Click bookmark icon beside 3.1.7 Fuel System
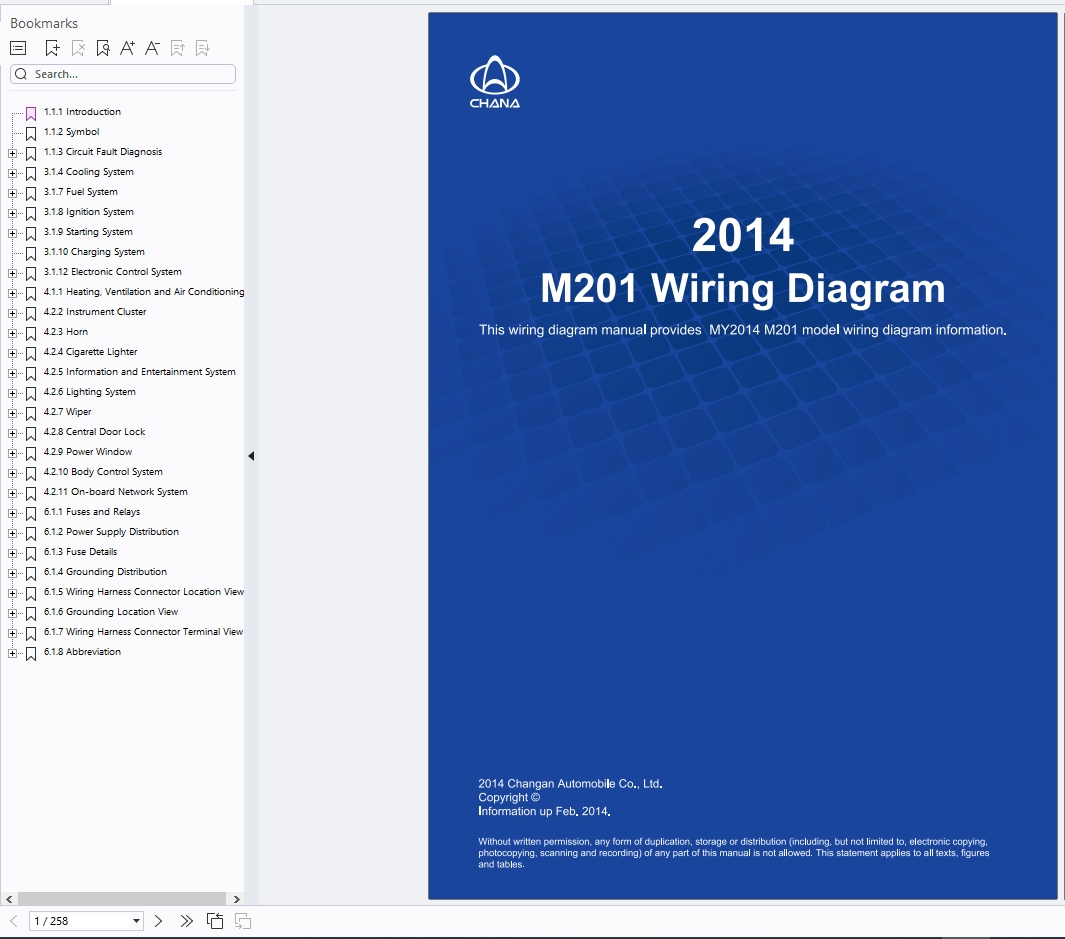Screen dimensions: 1065x939 click(x=31, y=194)
